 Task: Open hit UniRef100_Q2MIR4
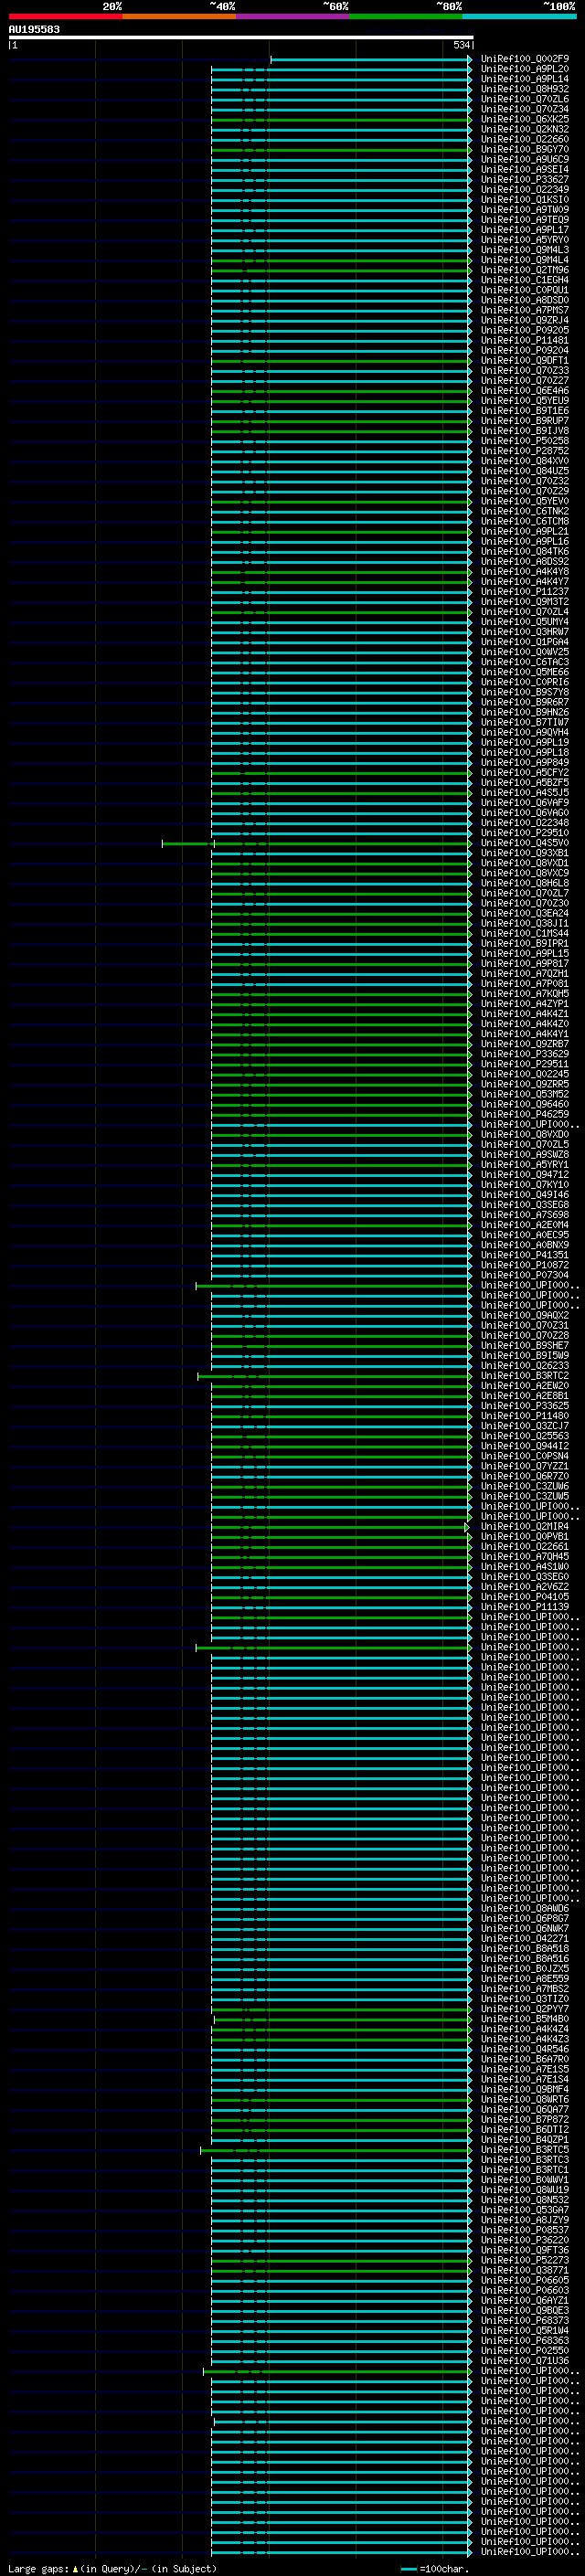click(x=525, y=1527)
